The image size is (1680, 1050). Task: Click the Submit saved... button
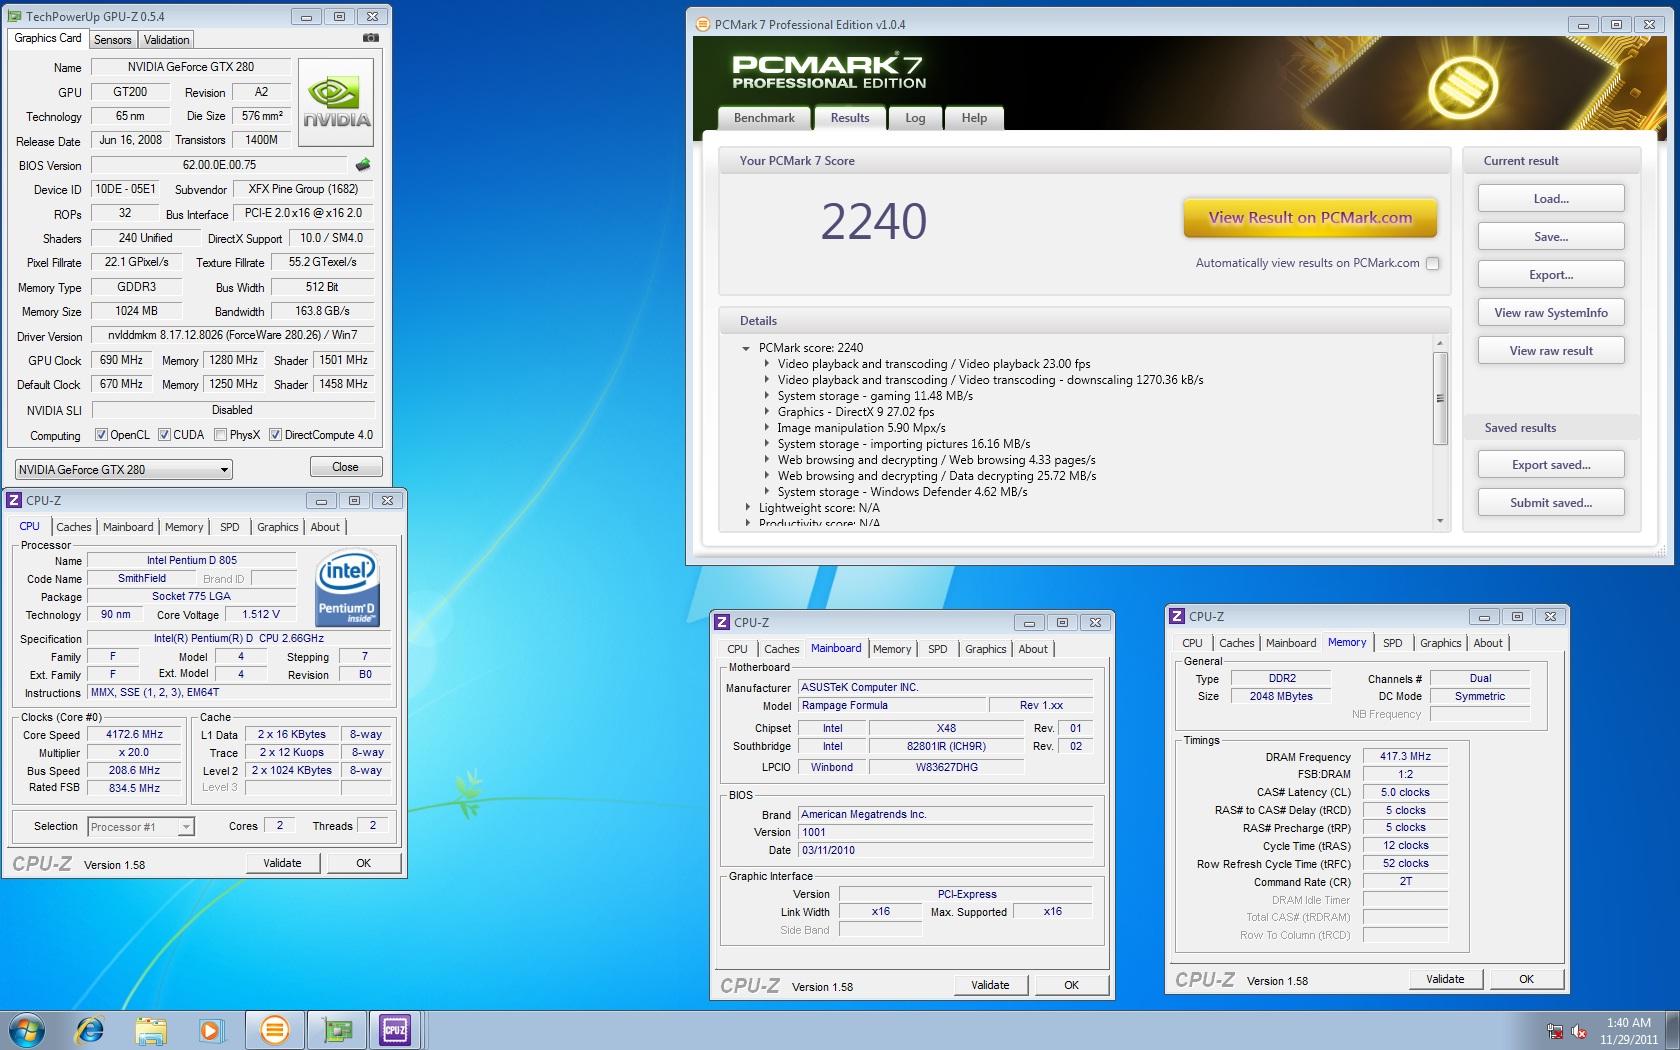click(x=1551, y=503)
